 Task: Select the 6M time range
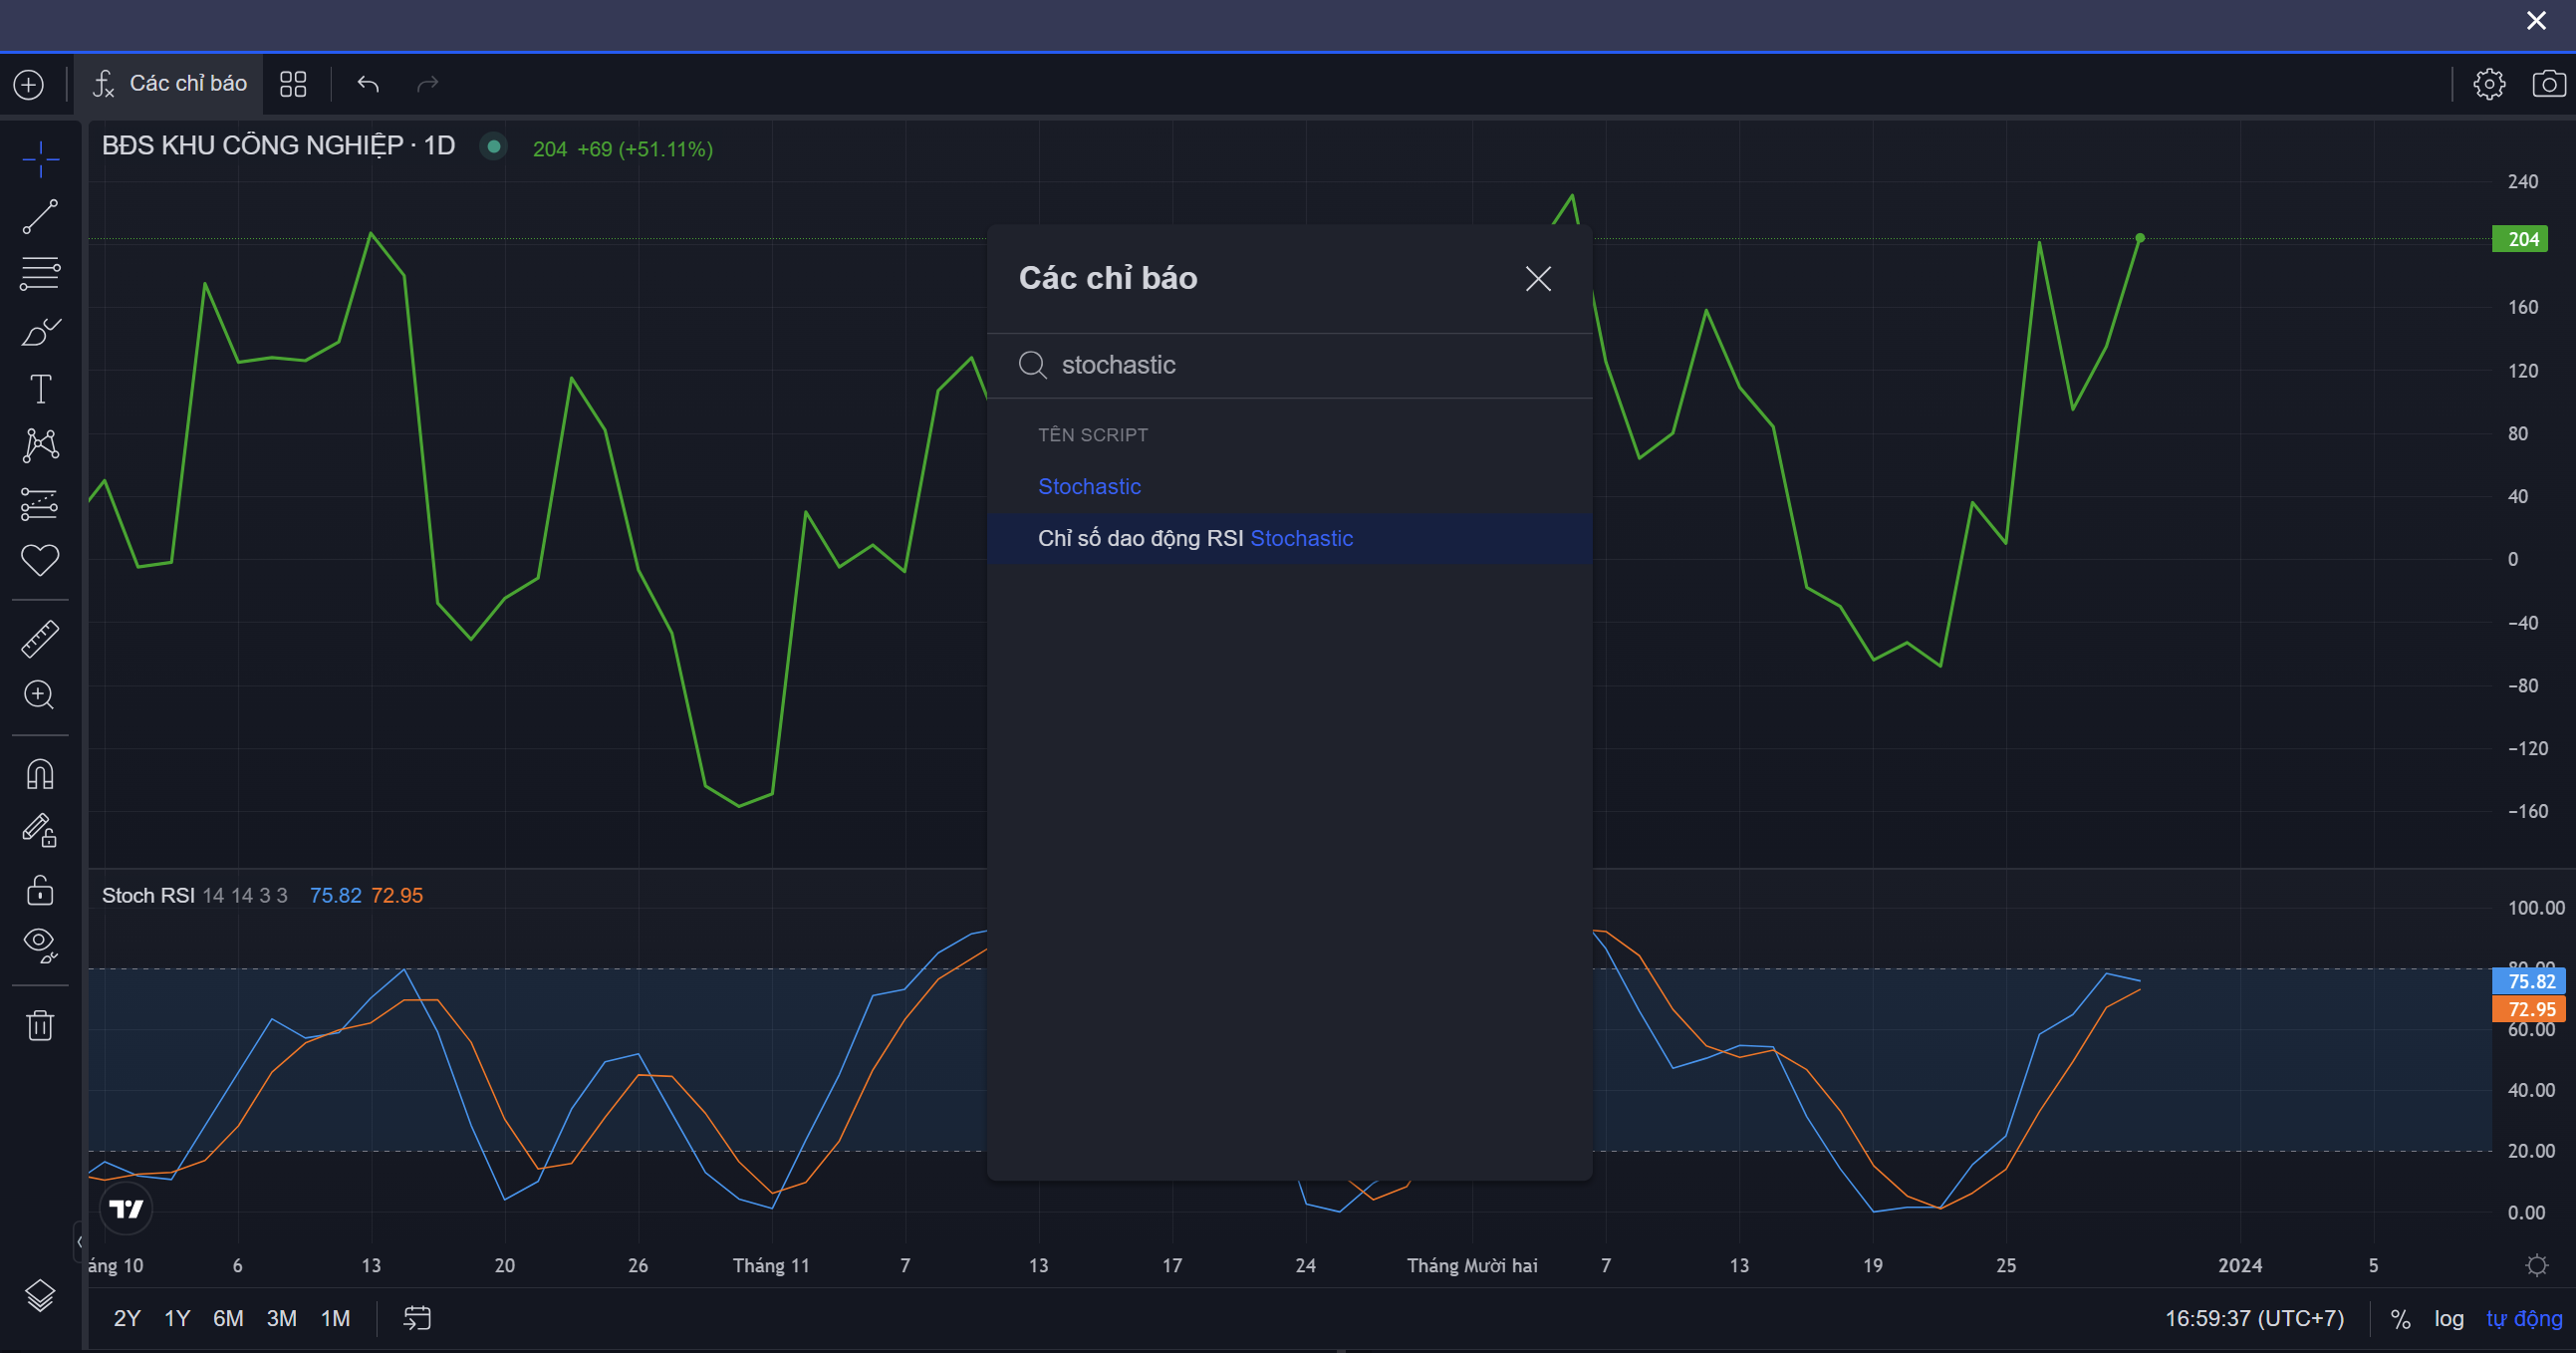[x=228, y=1318]
